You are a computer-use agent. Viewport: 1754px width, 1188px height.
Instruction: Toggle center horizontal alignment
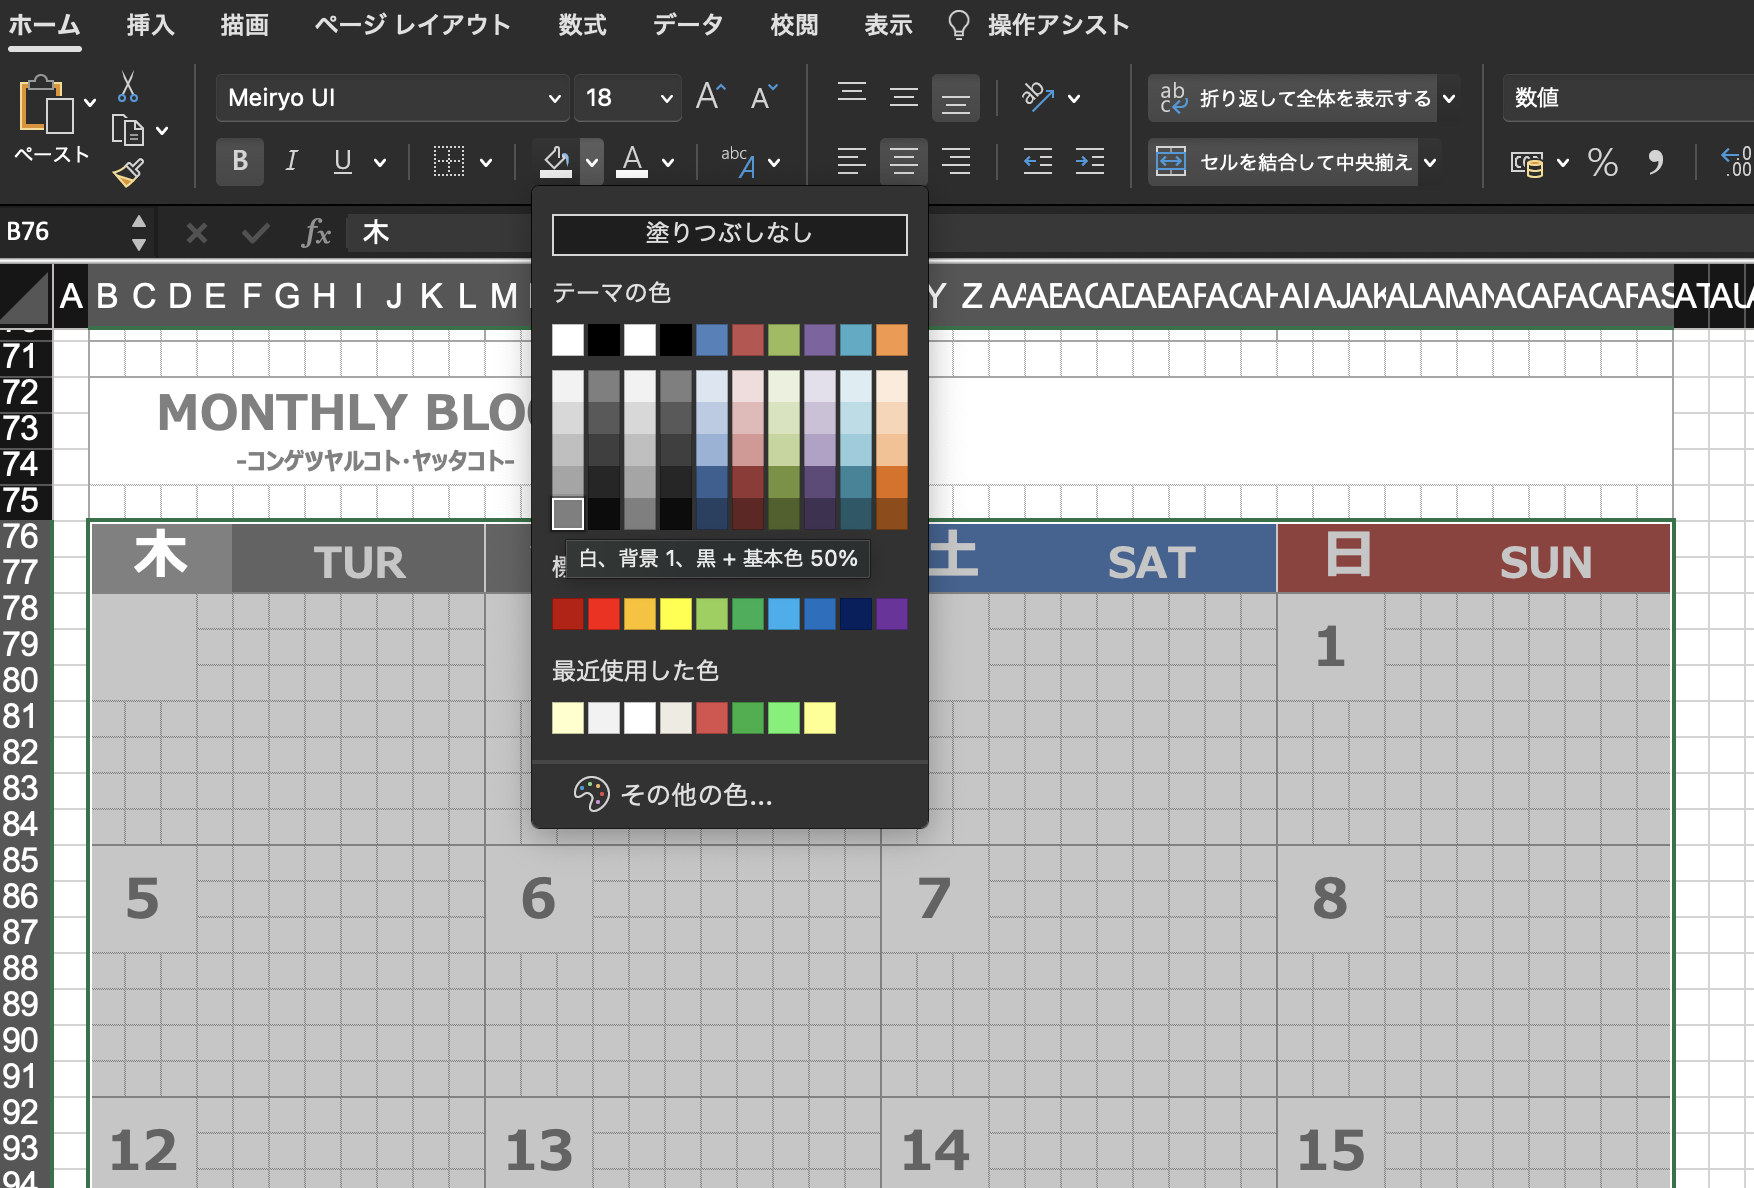coord(903,161)
